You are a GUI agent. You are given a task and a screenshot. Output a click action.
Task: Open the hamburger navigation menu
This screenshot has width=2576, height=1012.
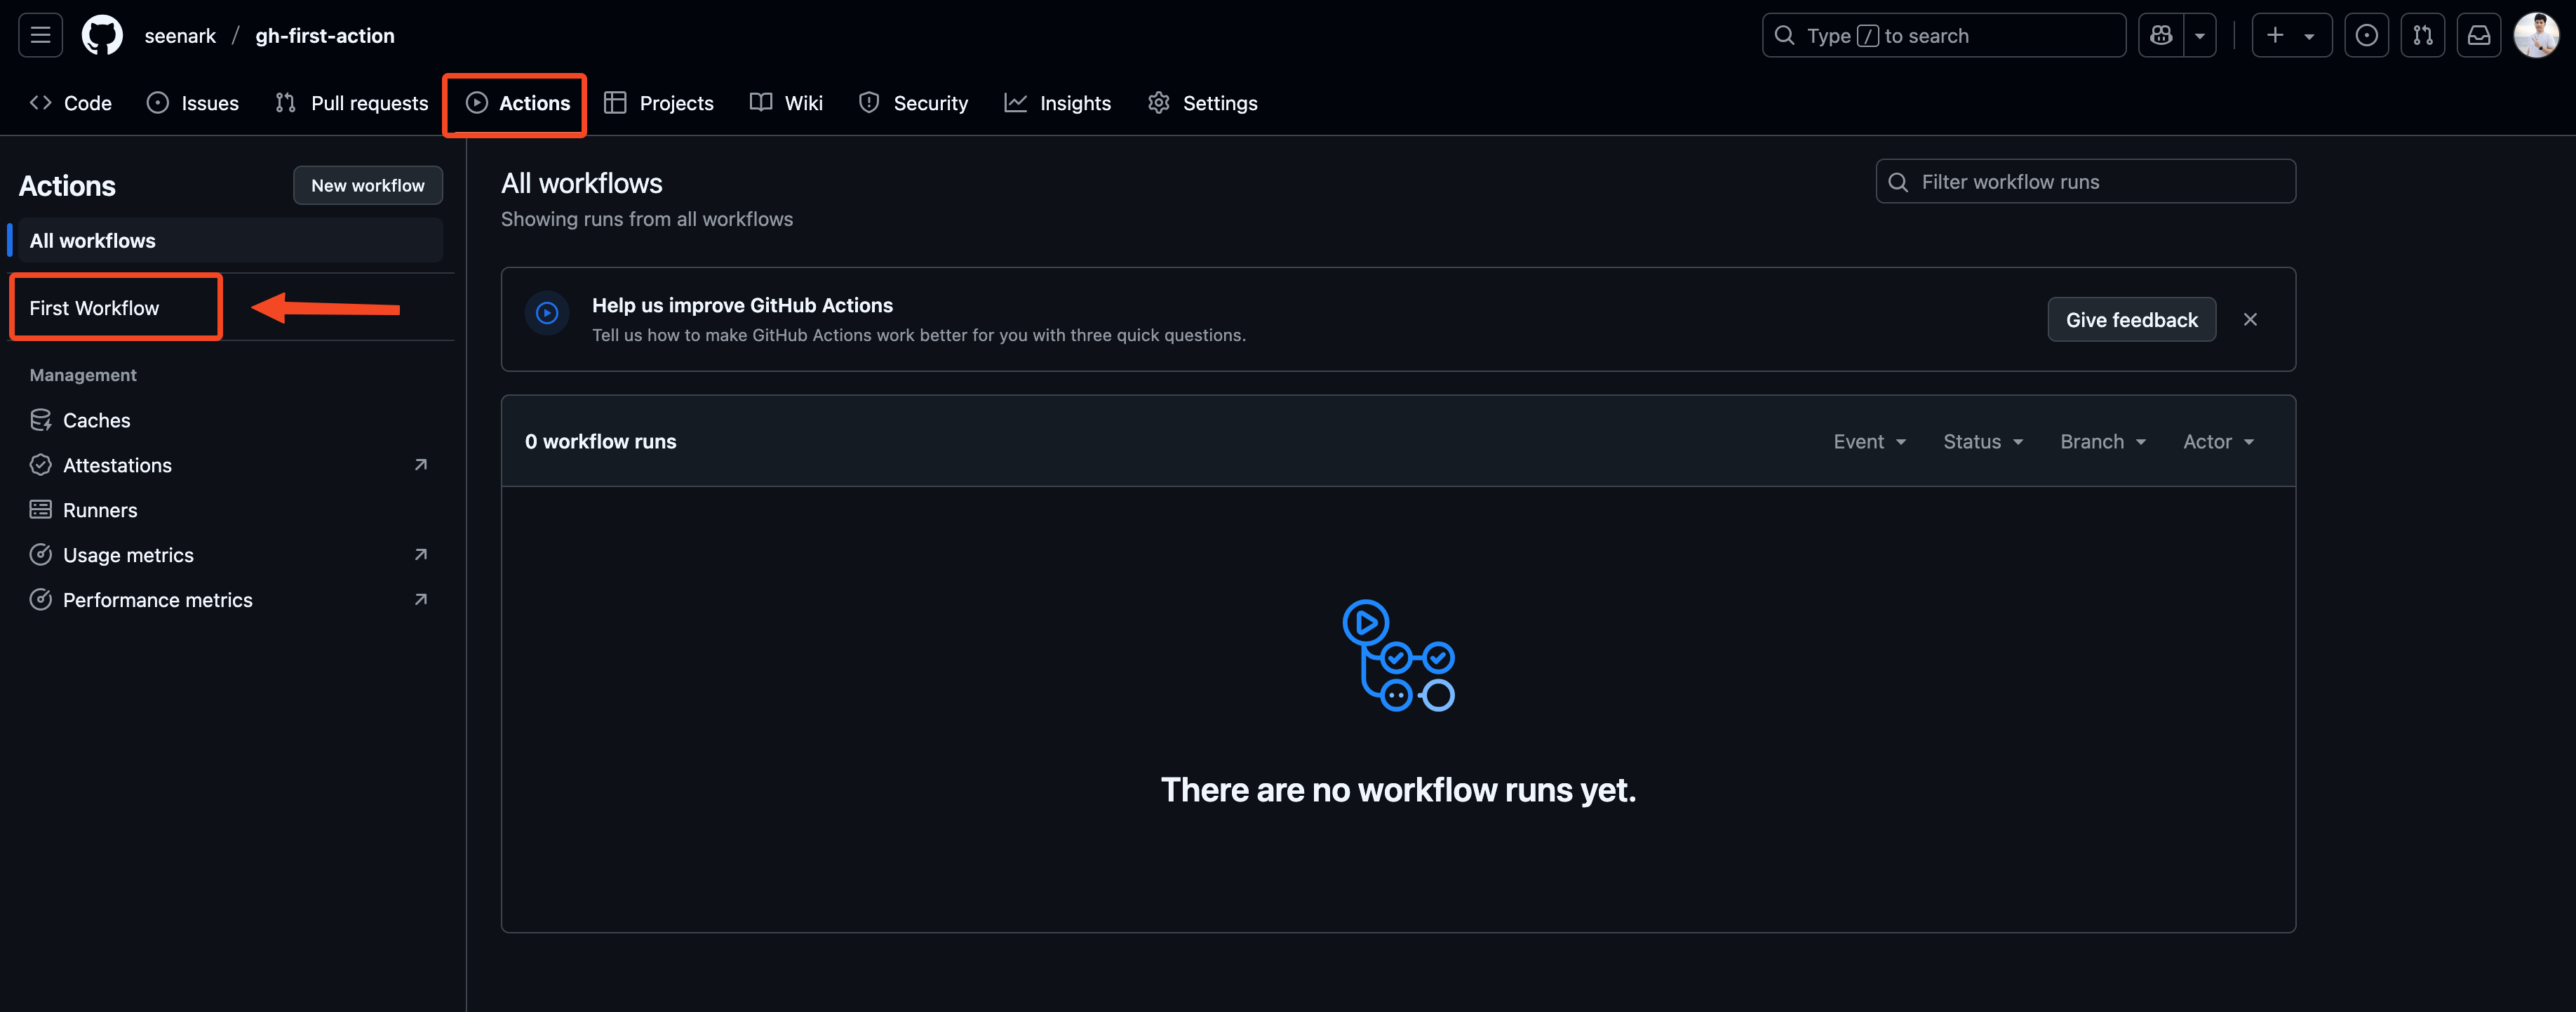tap(40, 35)
